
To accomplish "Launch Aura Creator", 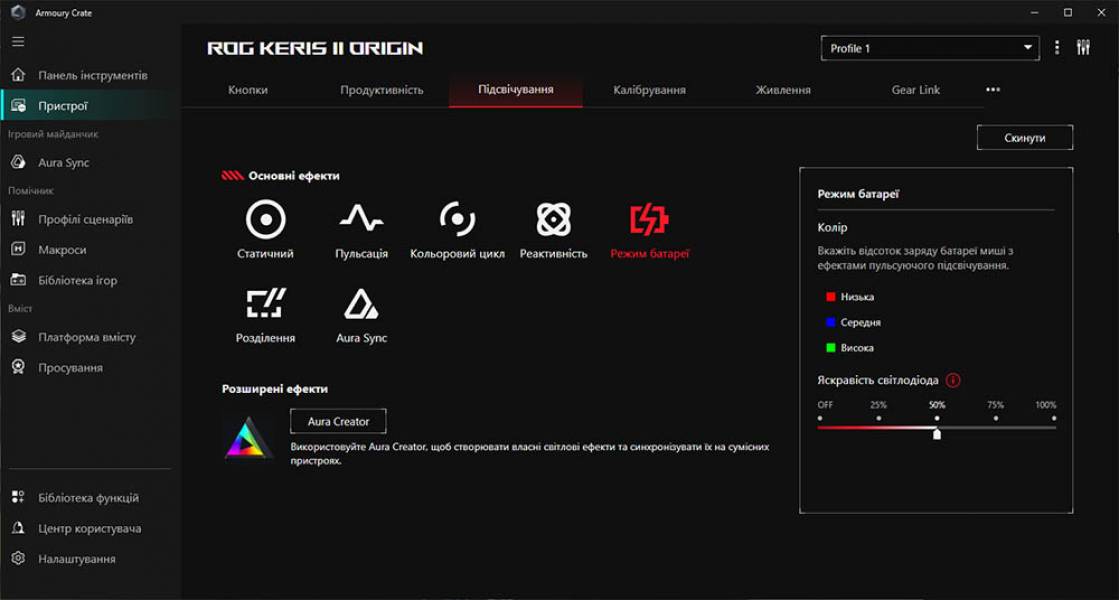I will tap(338, 420).
